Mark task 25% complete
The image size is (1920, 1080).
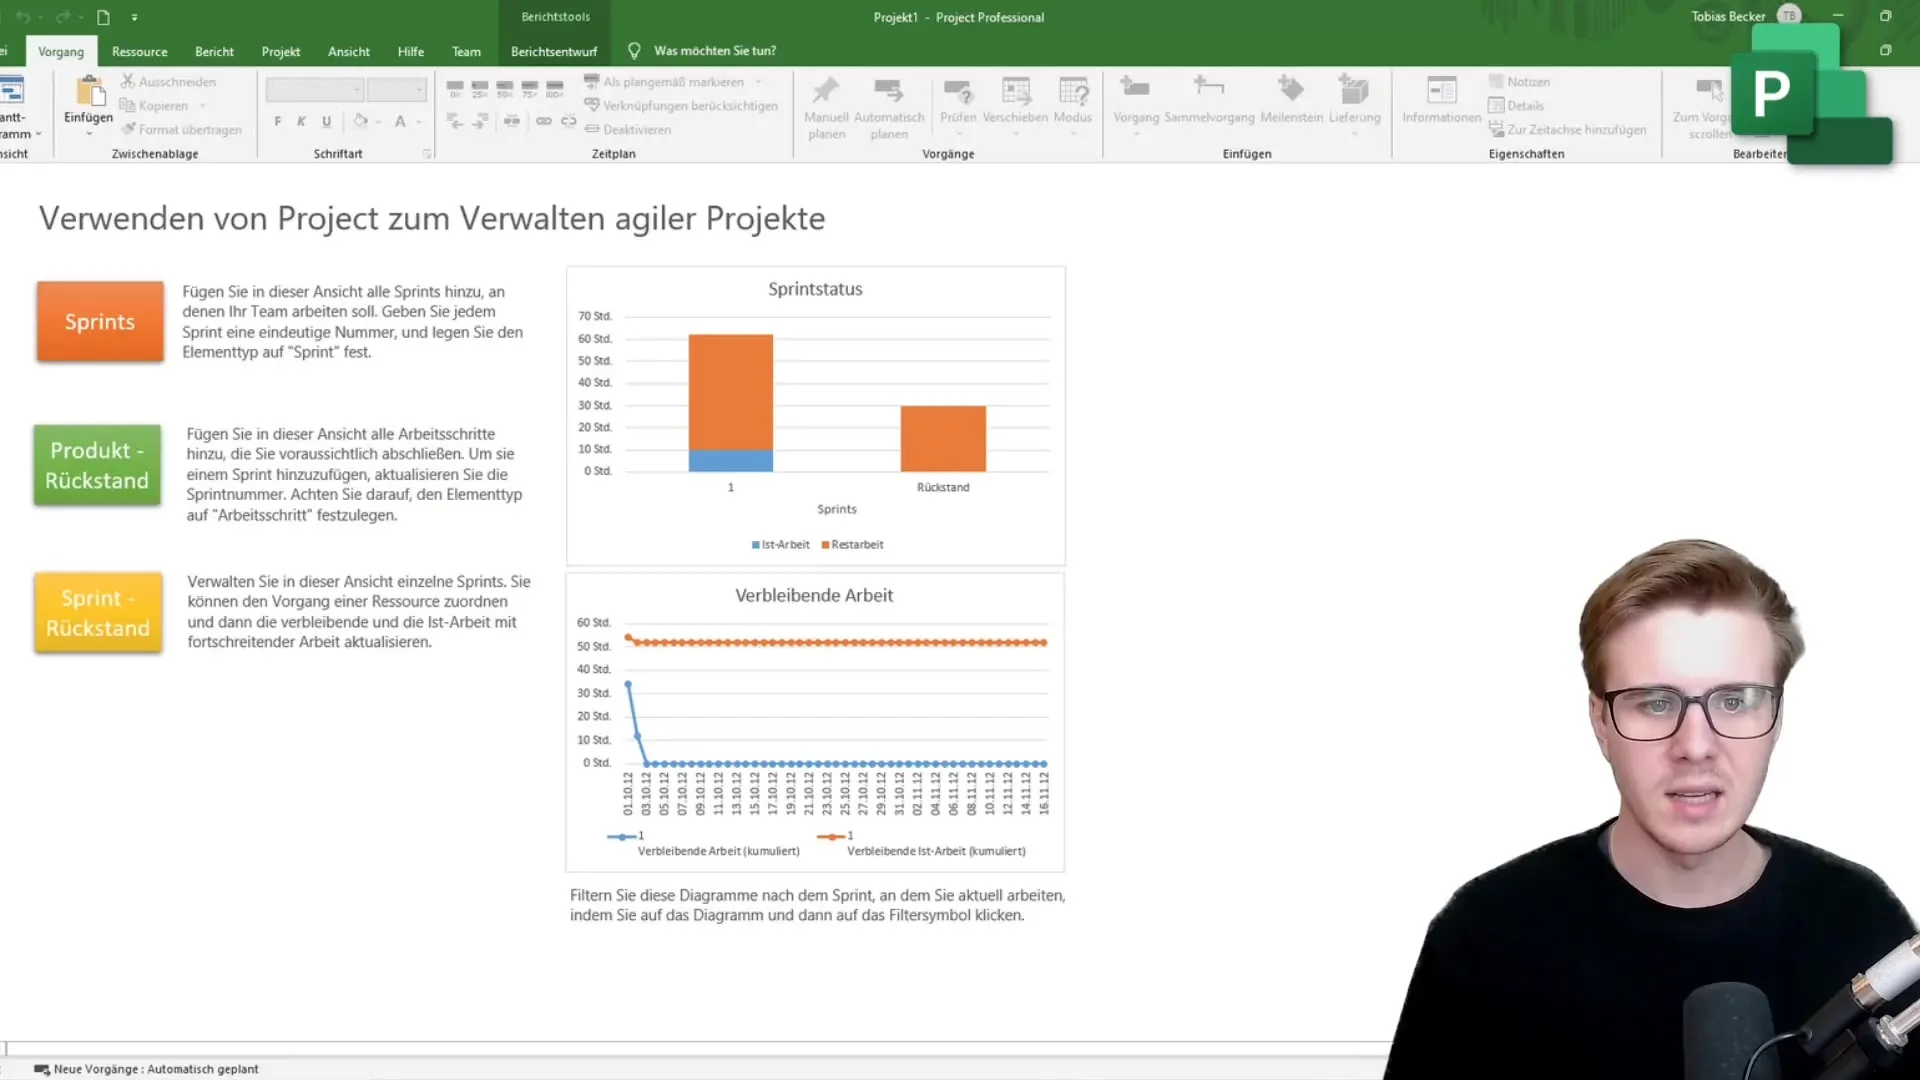click(480, 89)
